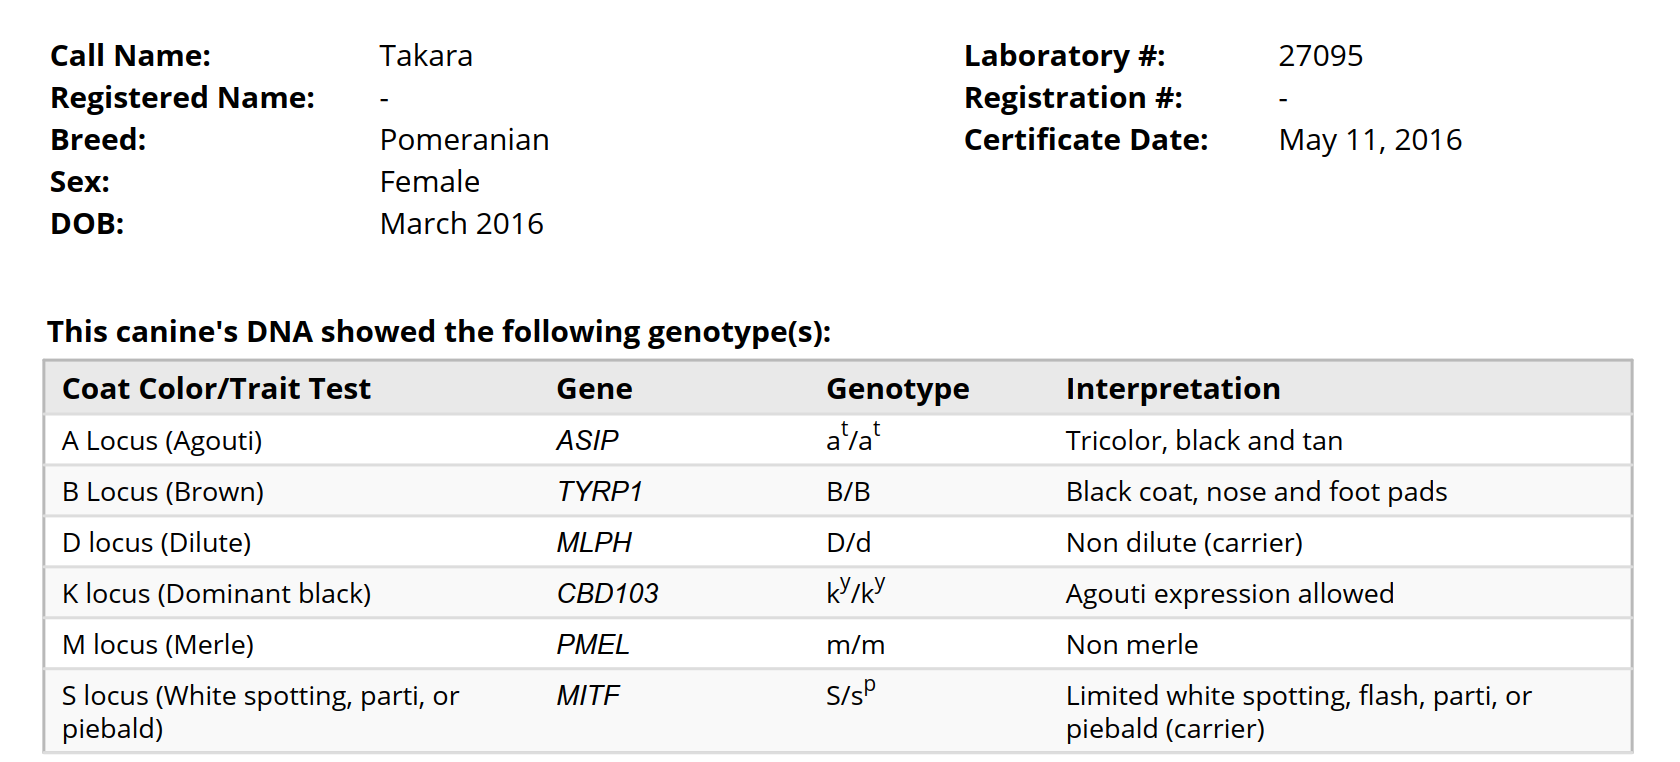Click the certificate date May 11, 2016
Image resolution: width=1680 pixels, height=762 pixels.
1370,140
